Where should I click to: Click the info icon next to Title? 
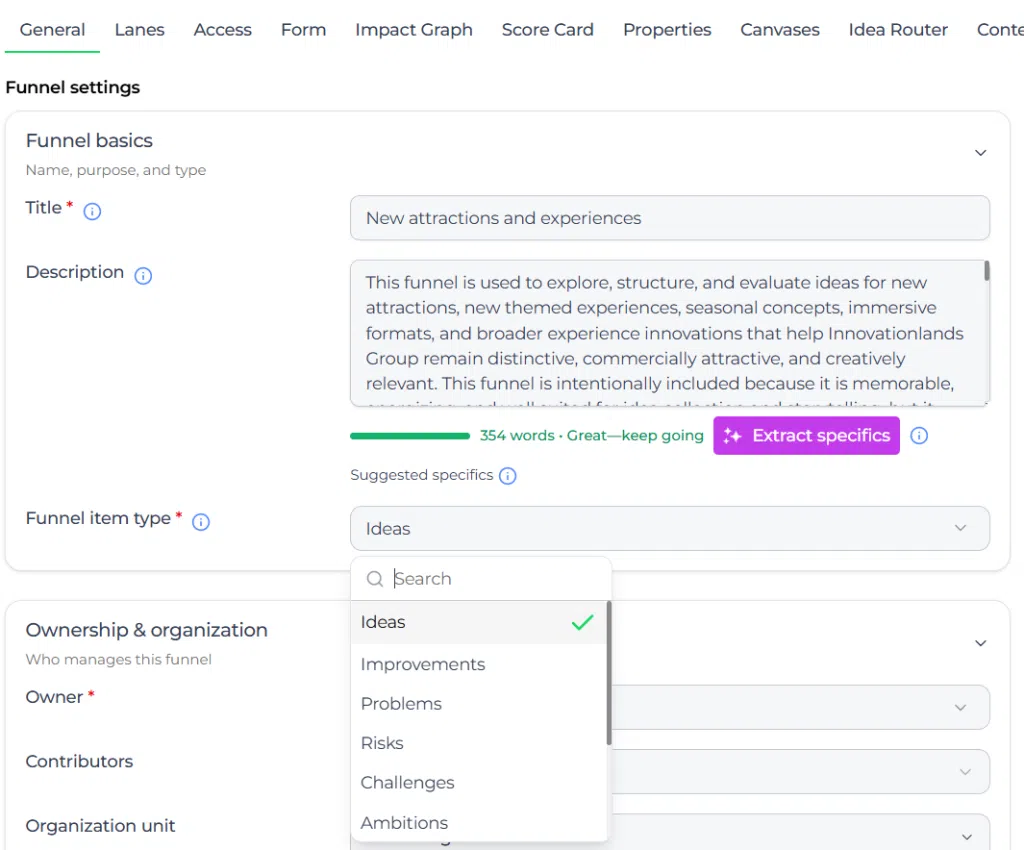92,211
